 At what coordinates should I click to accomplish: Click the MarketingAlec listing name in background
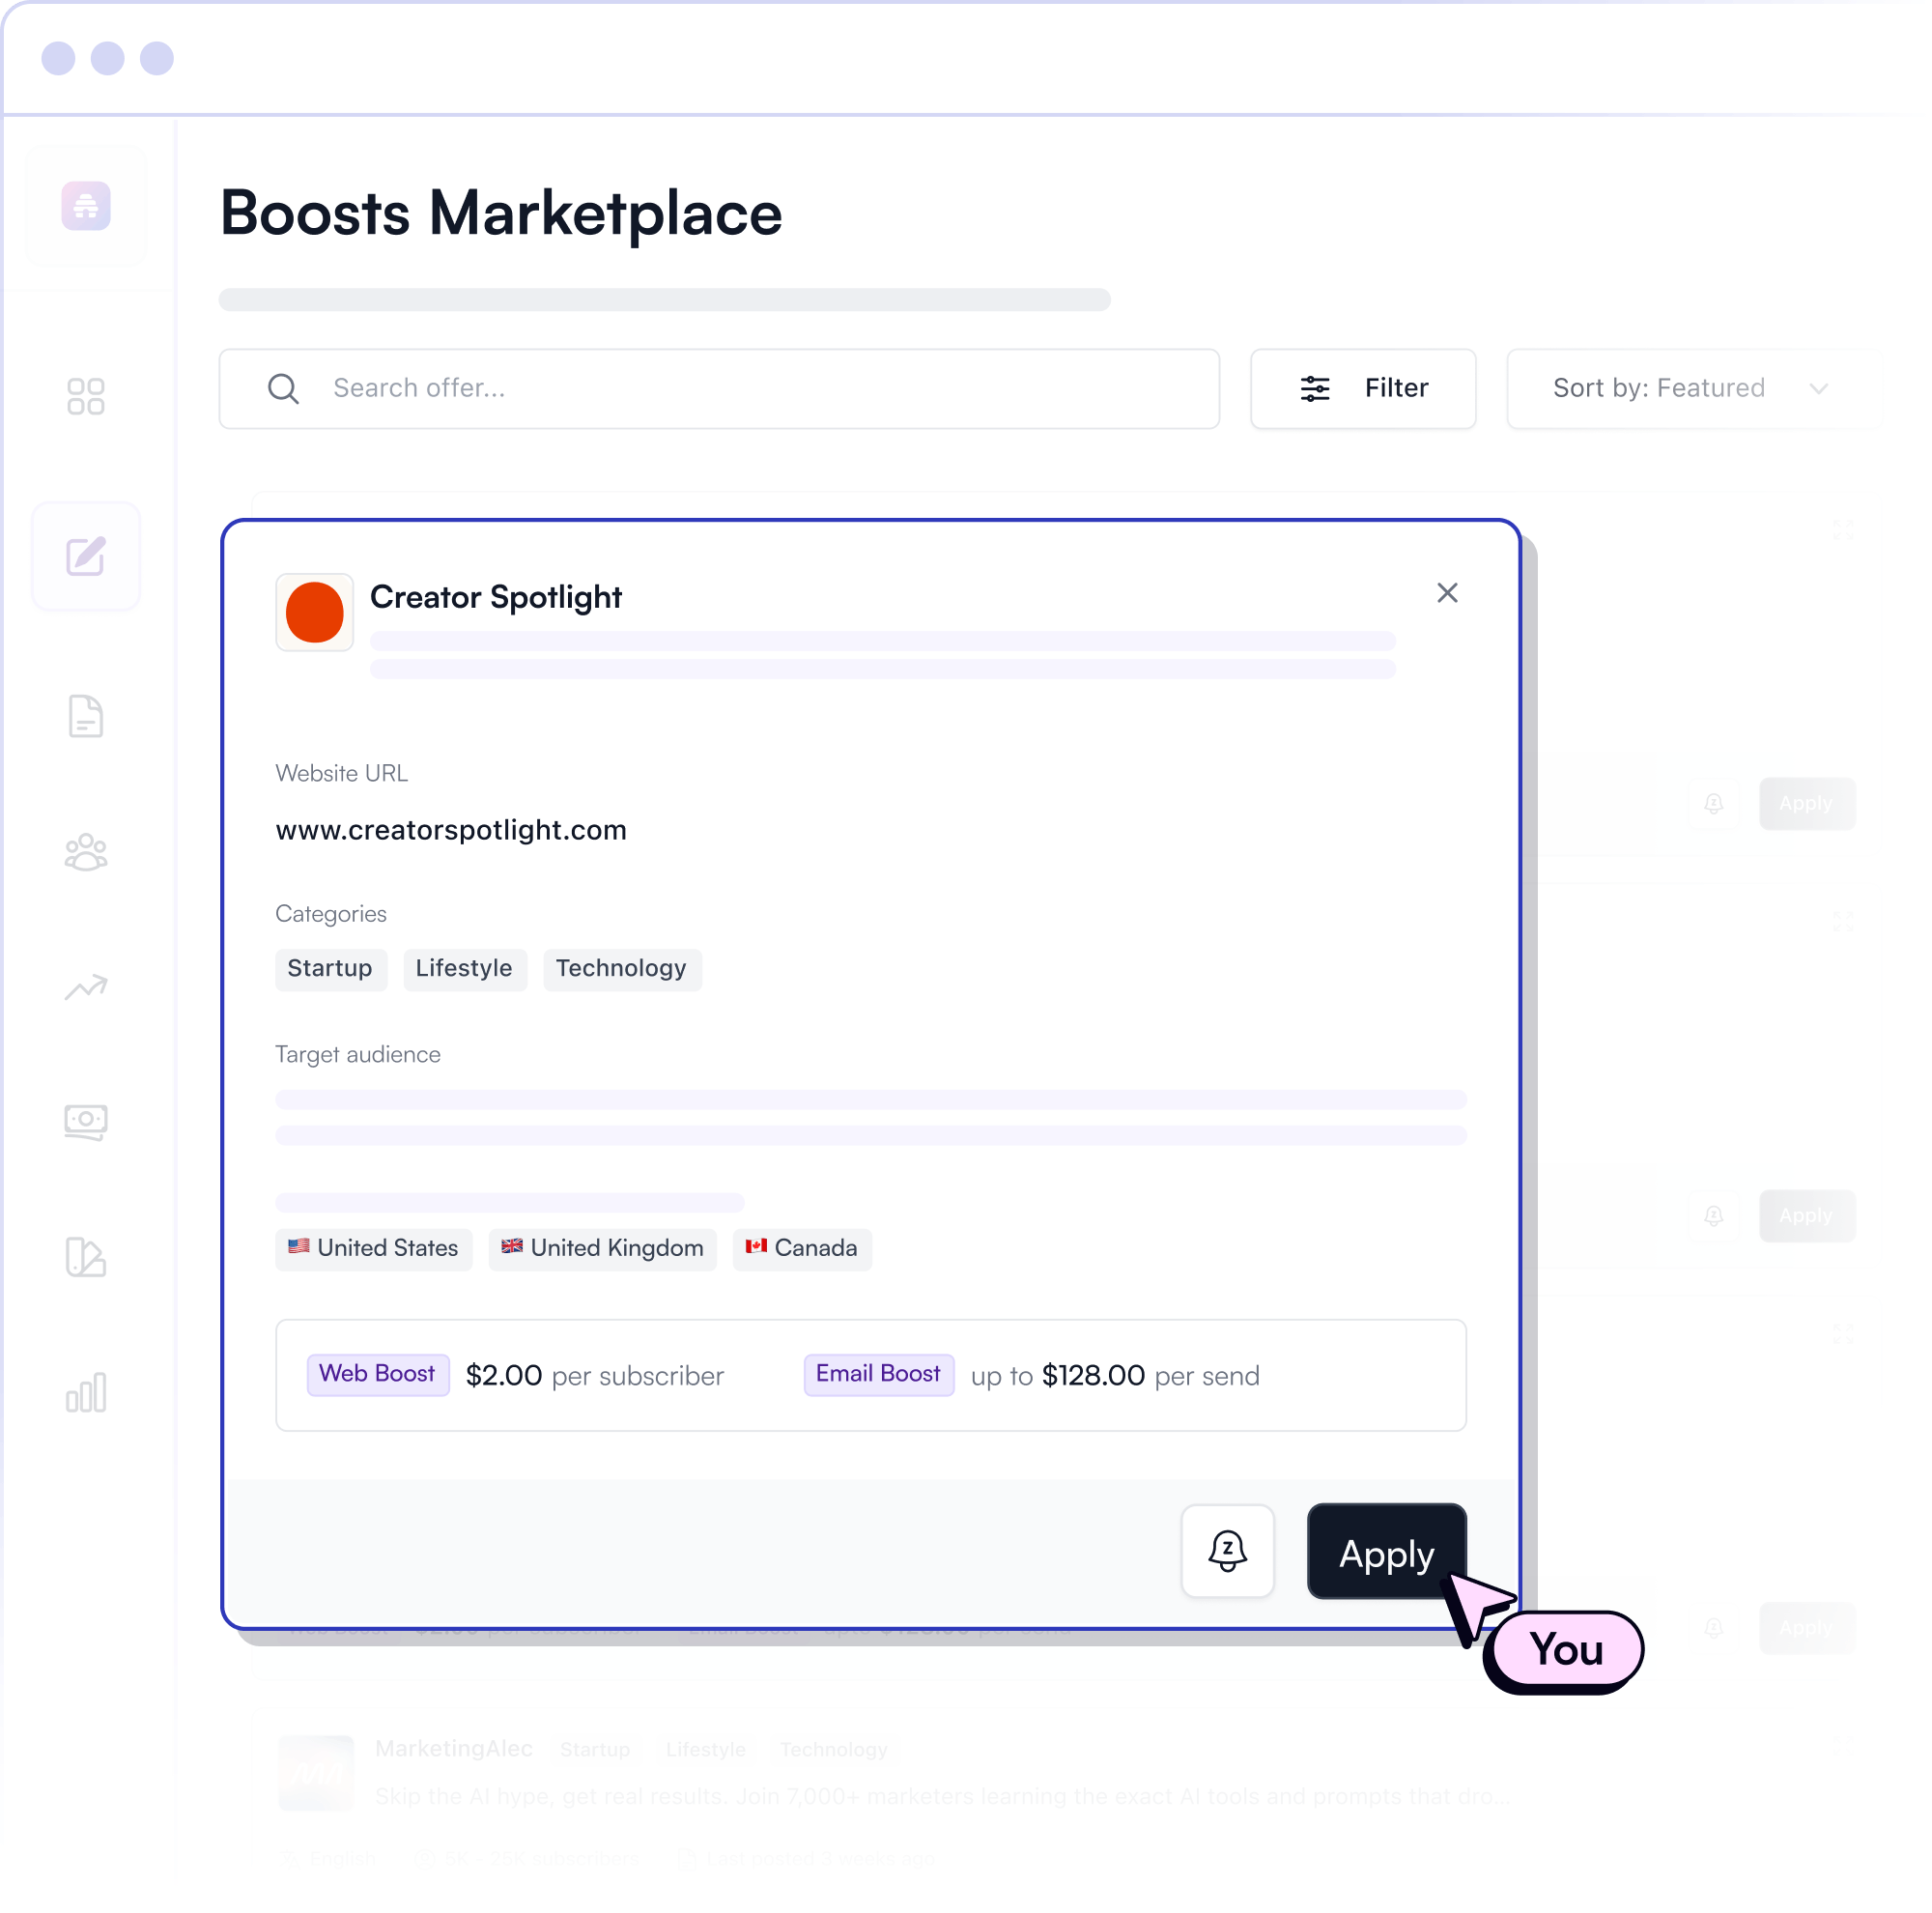click(454, 1749)
